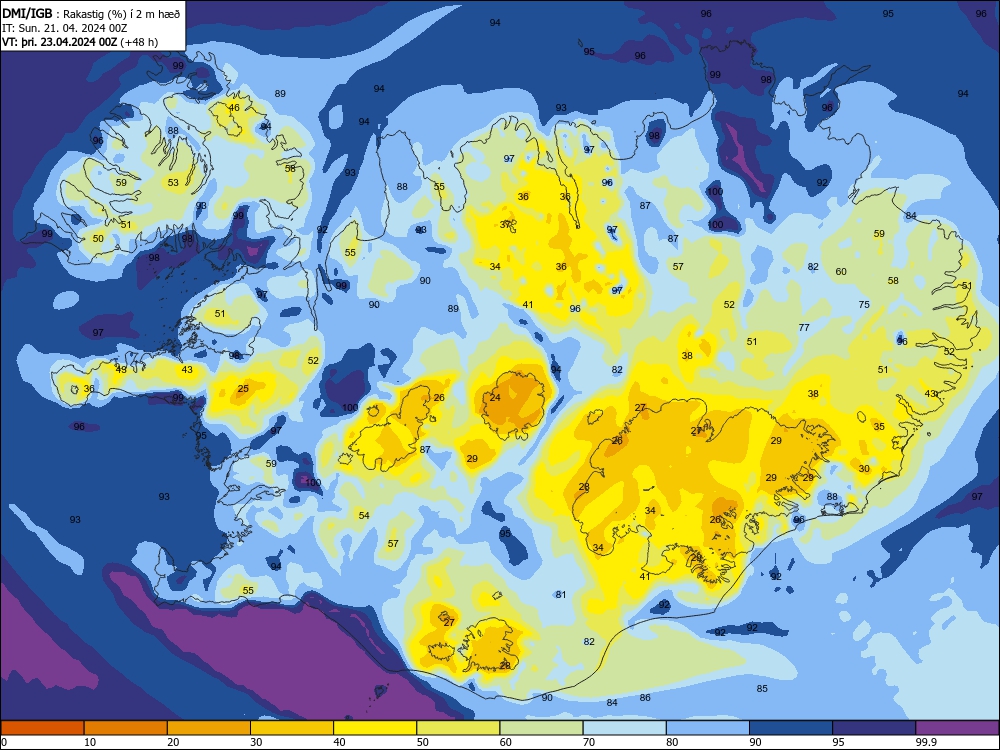The width and height of the screenshot is (1000, 750).
Task: Click the legend scale label '60'
Action: point(506,742)
